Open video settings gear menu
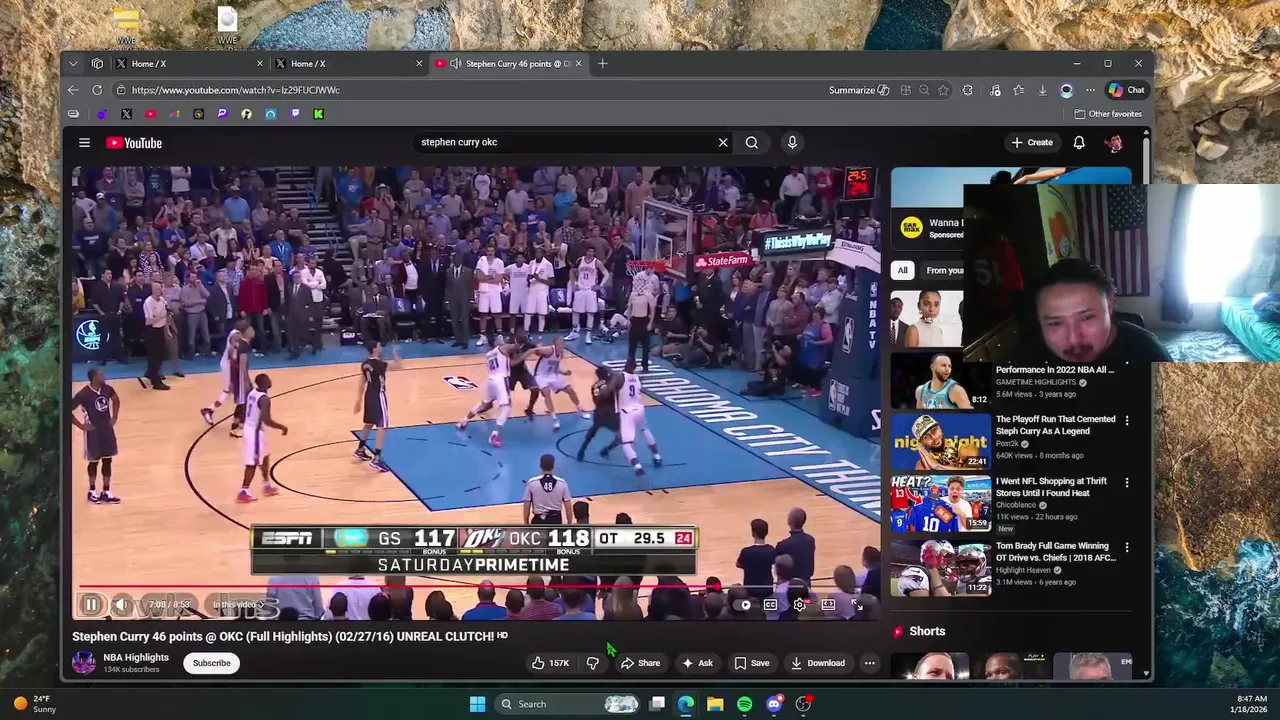 click(799, 604)
